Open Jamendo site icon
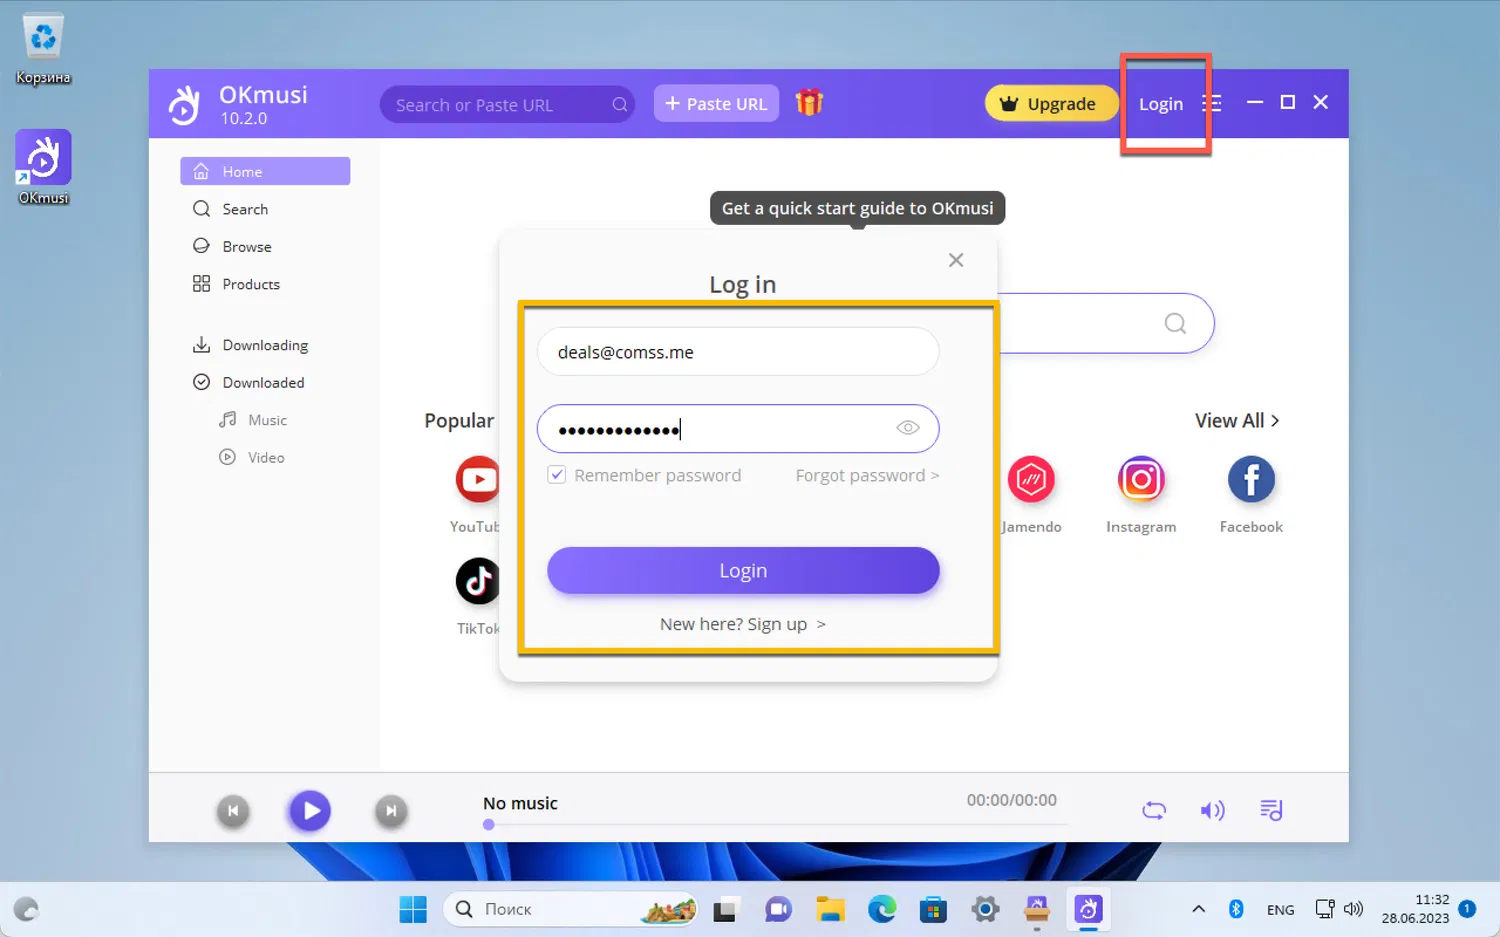Image resolution: width=1500 pixels, height=937 pixels. 1031,480
